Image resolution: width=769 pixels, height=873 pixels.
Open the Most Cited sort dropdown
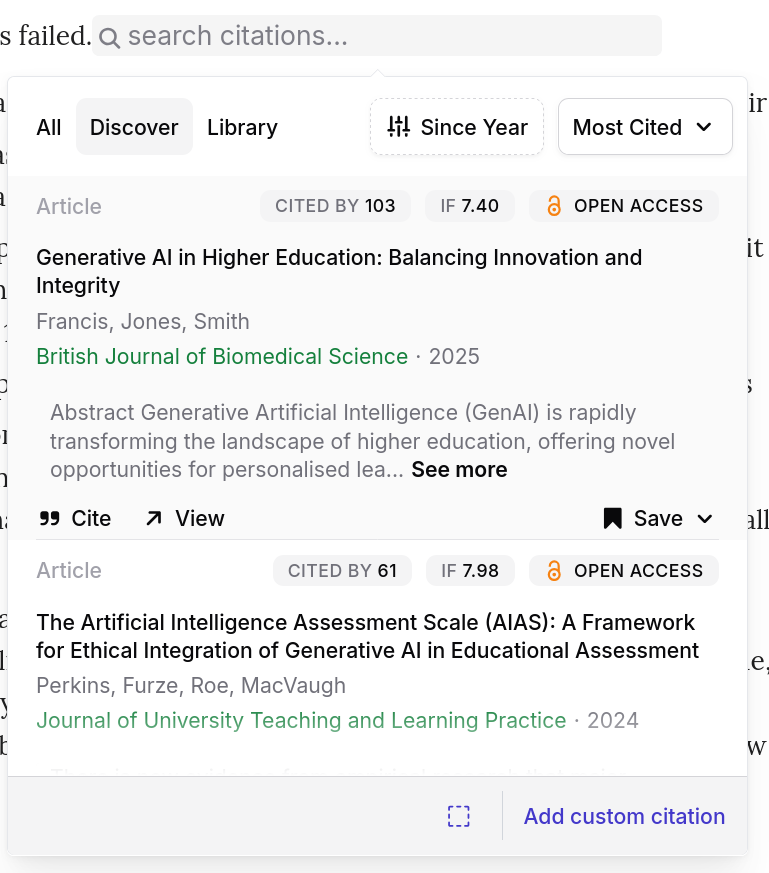pos(645,127)
